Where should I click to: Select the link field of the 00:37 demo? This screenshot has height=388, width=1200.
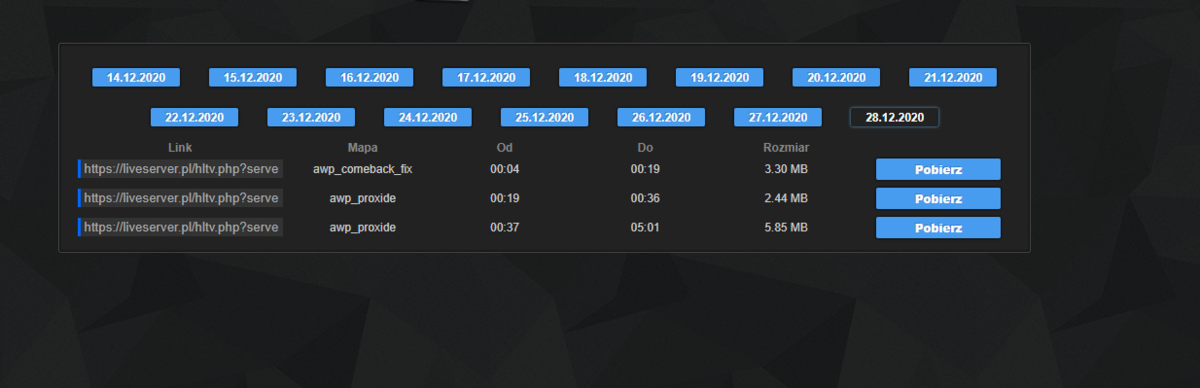180,228
